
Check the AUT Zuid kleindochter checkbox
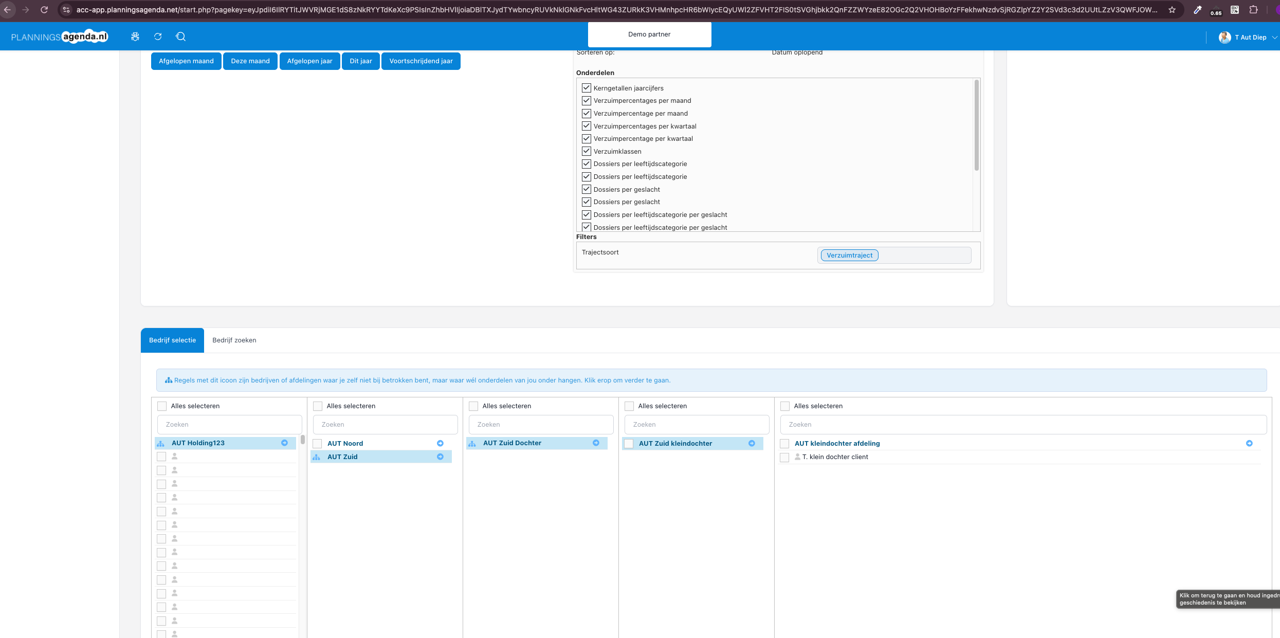629,444
